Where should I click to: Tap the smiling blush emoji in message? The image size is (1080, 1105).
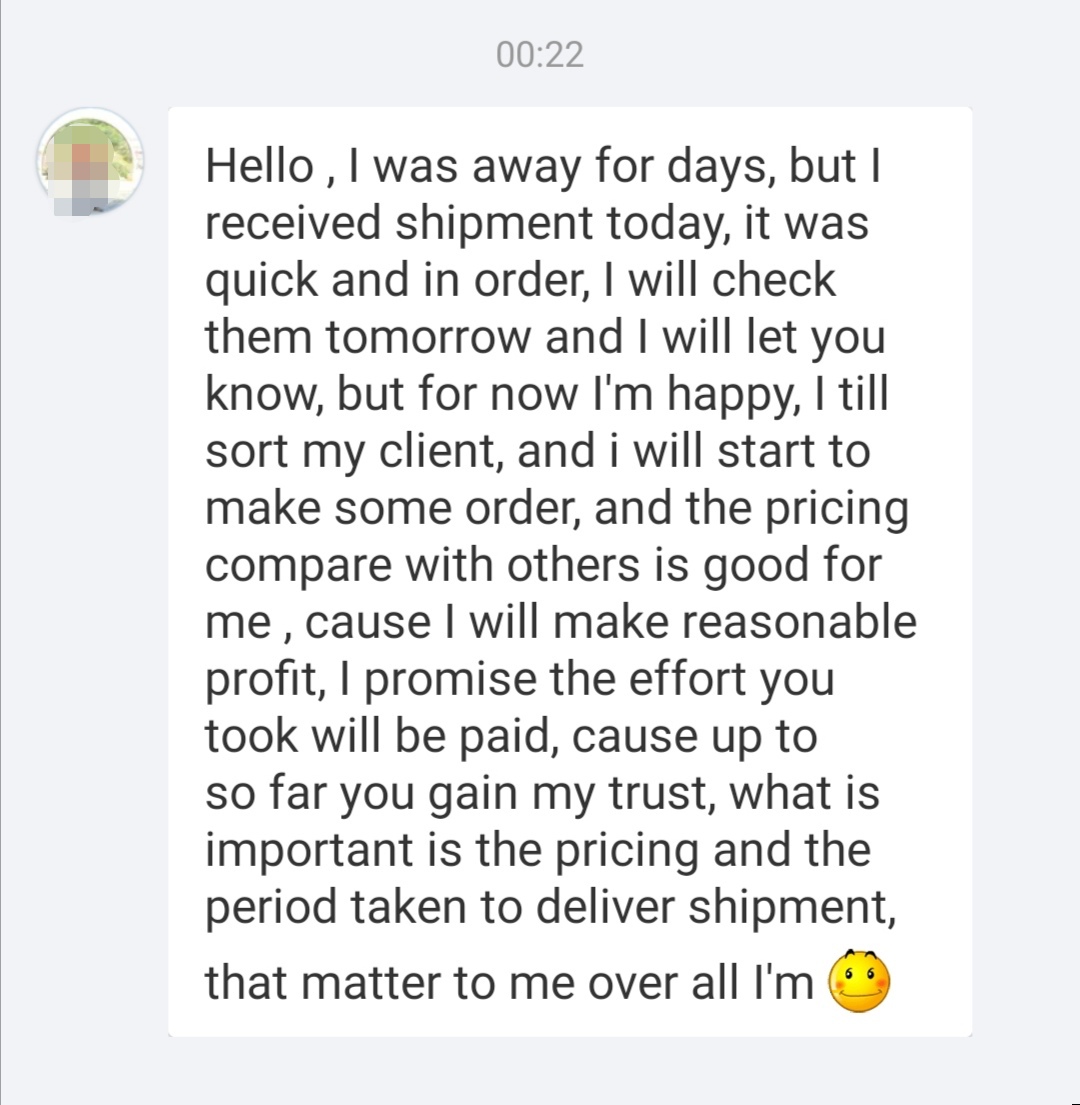[x=859, y=981]
